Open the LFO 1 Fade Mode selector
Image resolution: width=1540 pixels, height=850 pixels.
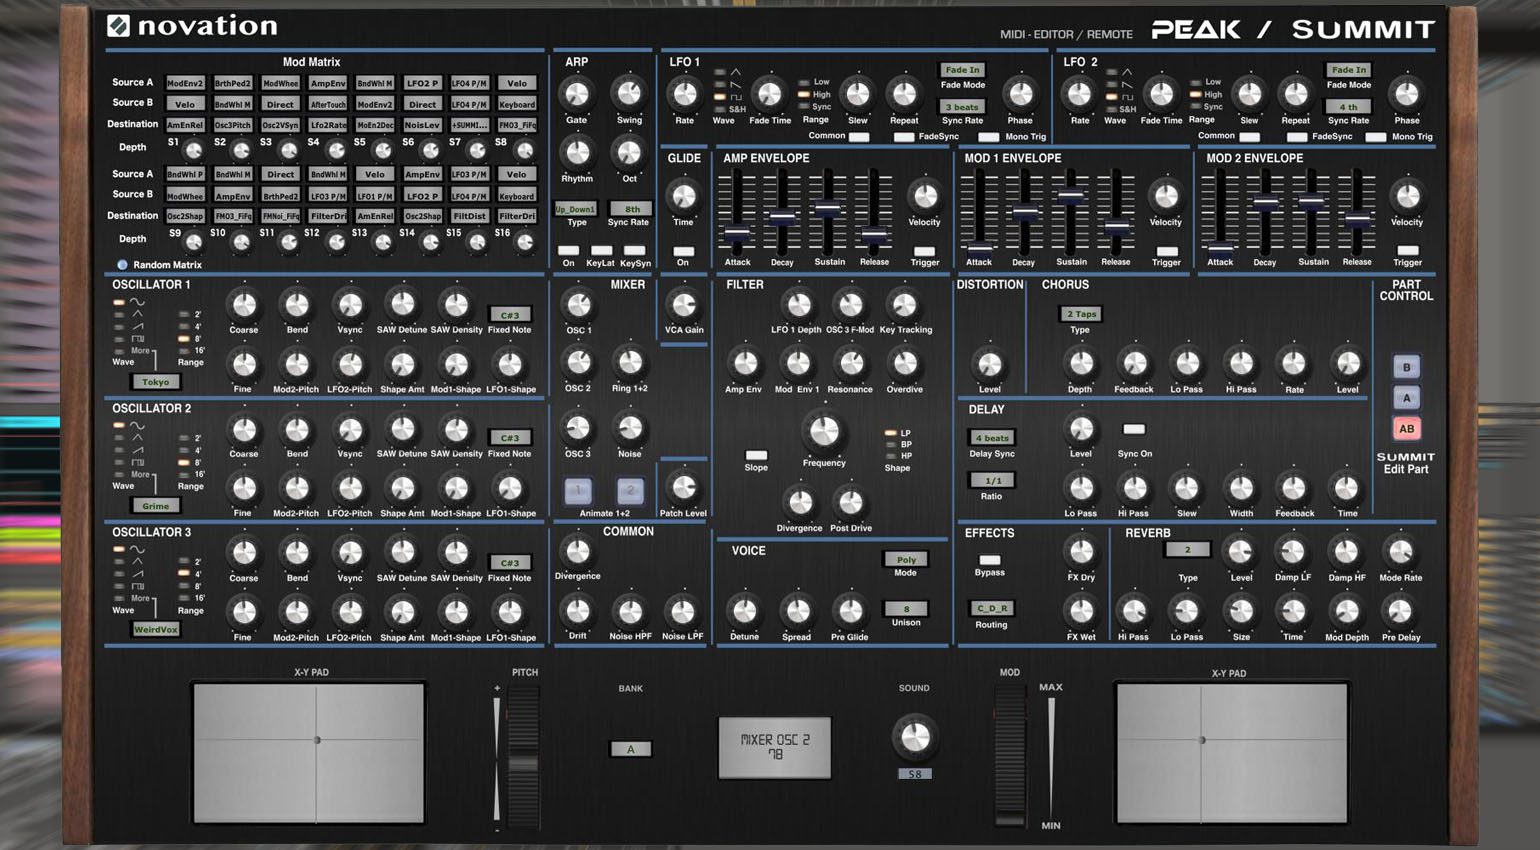pyautogui.click(x=962, y=70)
